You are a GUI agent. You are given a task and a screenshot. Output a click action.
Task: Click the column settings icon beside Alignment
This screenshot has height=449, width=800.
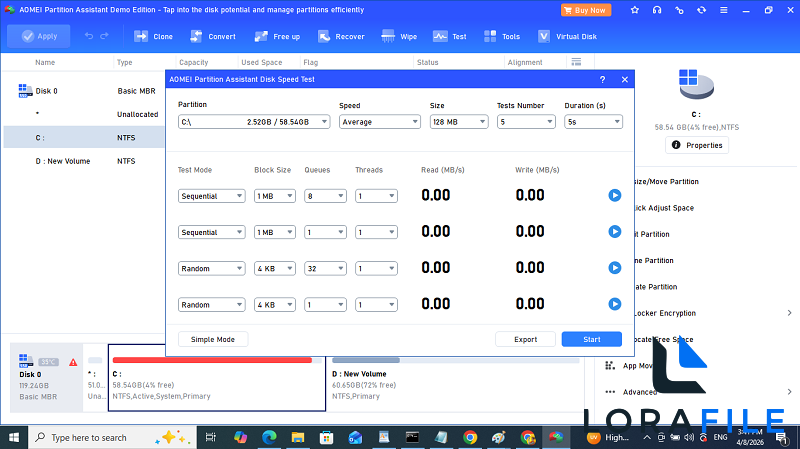tap(576, 62)
